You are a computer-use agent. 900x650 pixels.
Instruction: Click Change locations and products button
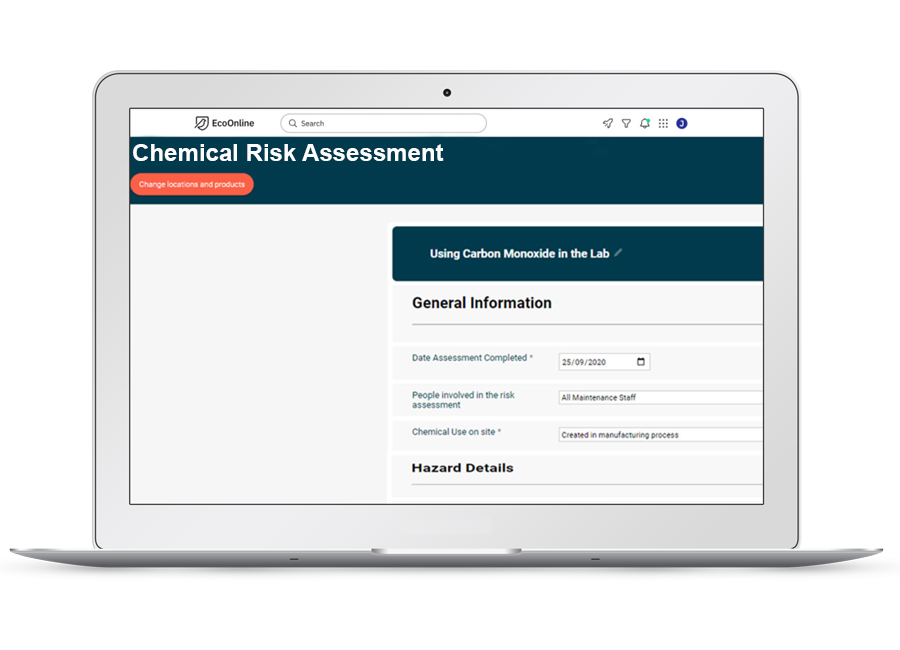192,184
